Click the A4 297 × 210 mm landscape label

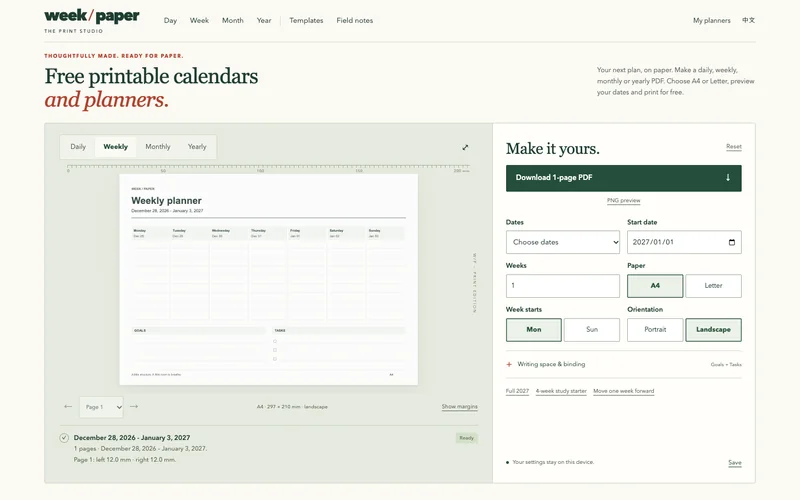[292, 407]
